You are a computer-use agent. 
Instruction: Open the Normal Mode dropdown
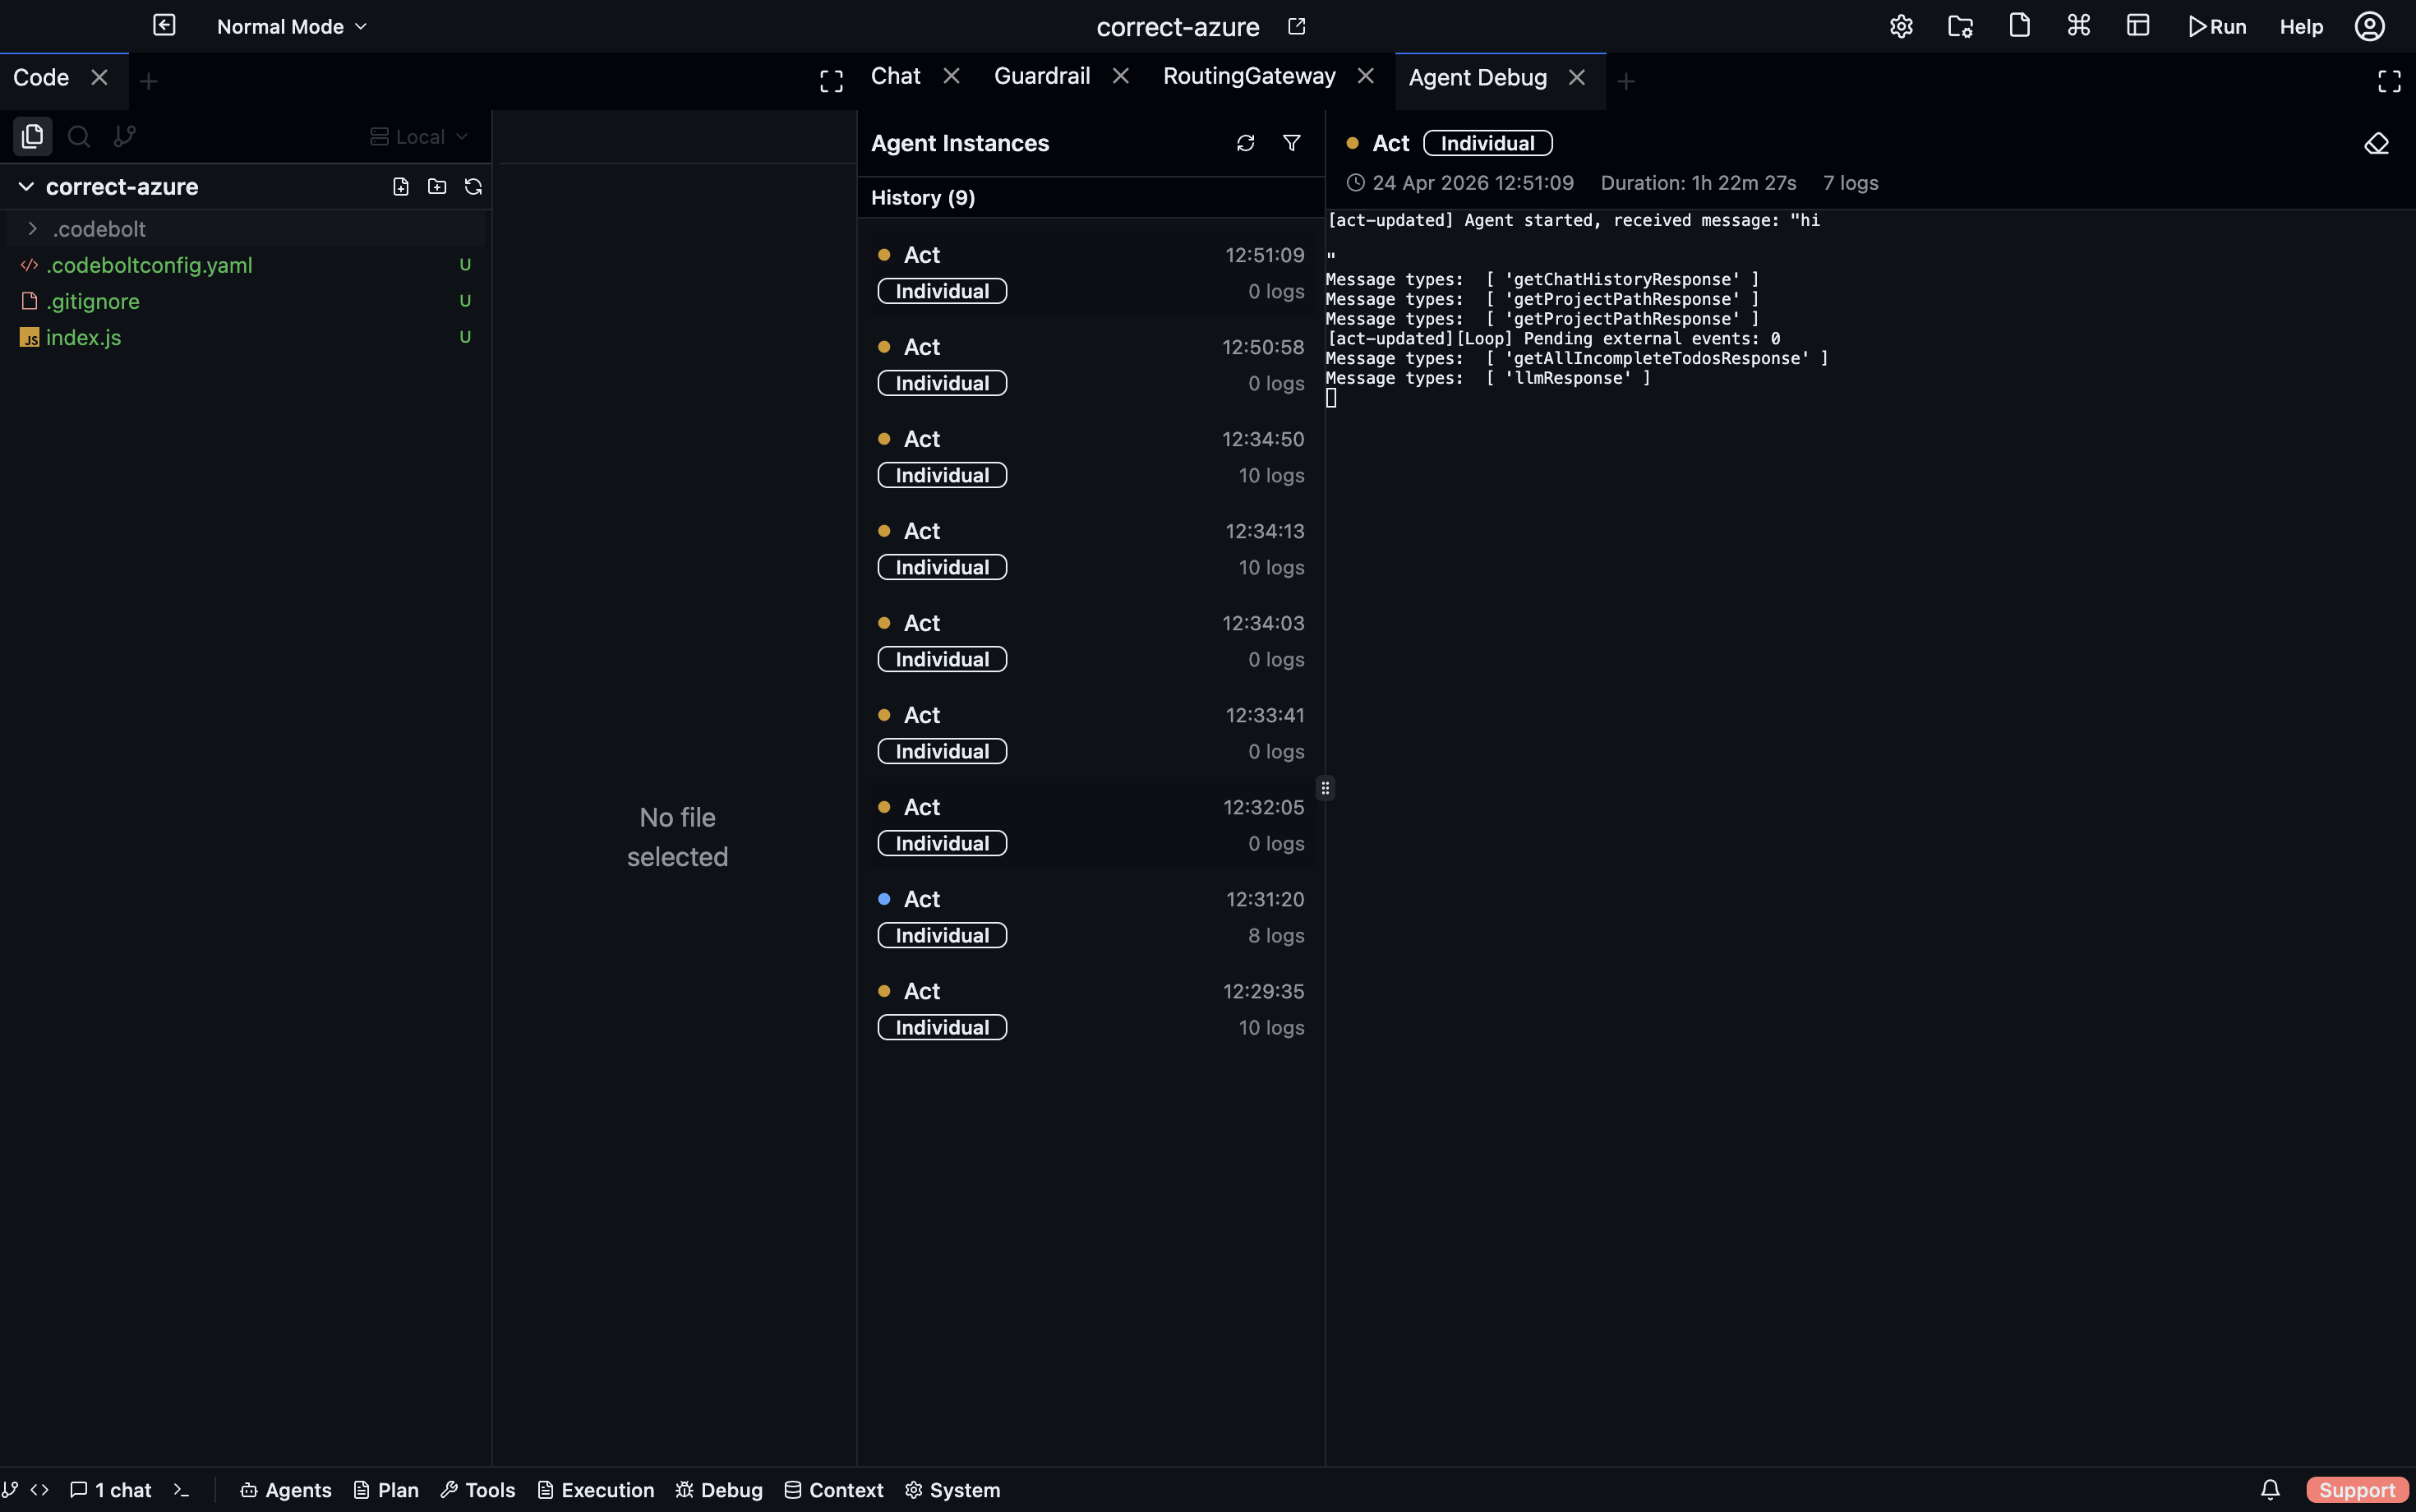(290, 26)
